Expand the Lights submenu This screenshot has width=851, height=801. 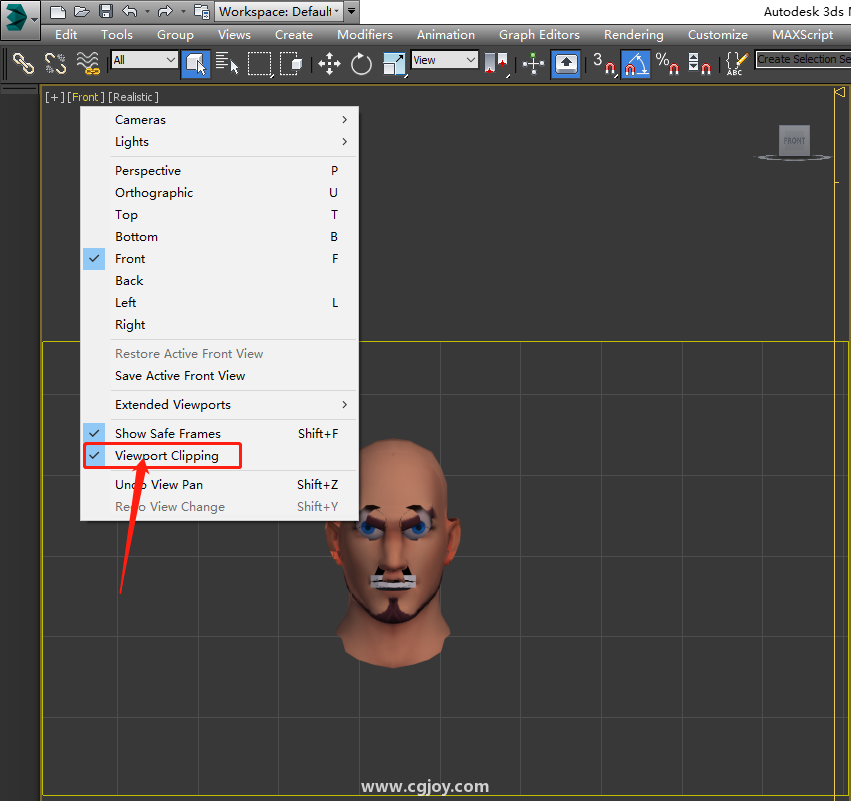(x=219, y=142)
